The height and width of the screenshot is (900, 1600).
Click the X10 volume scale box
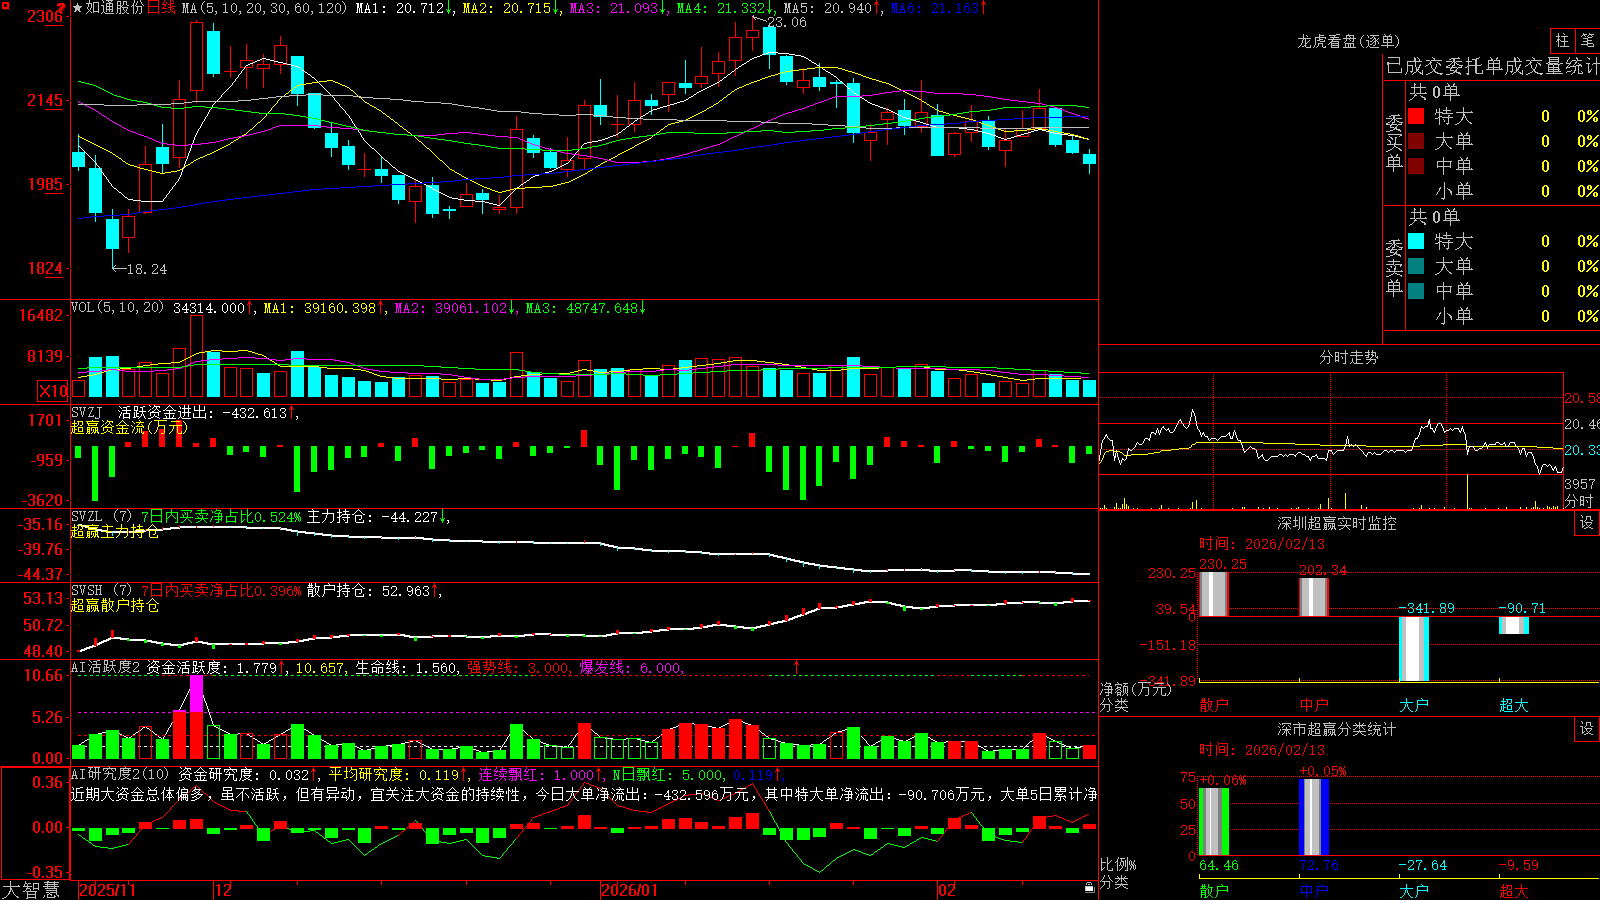pyautogui.click(x=53, y=391)
